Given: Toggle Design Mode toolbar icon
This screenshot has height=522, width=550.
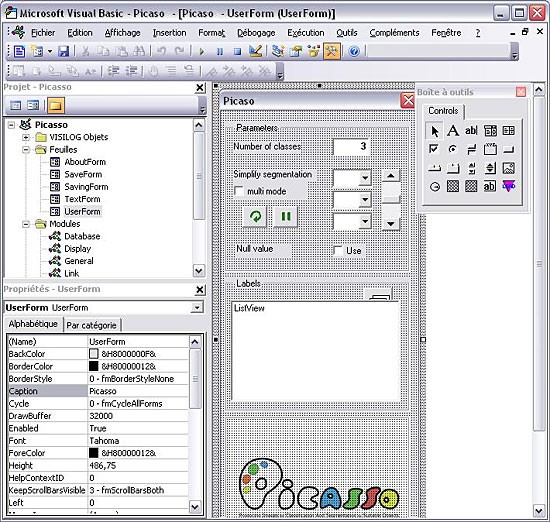Looking at the screenshot, I should tap(255, 52).
